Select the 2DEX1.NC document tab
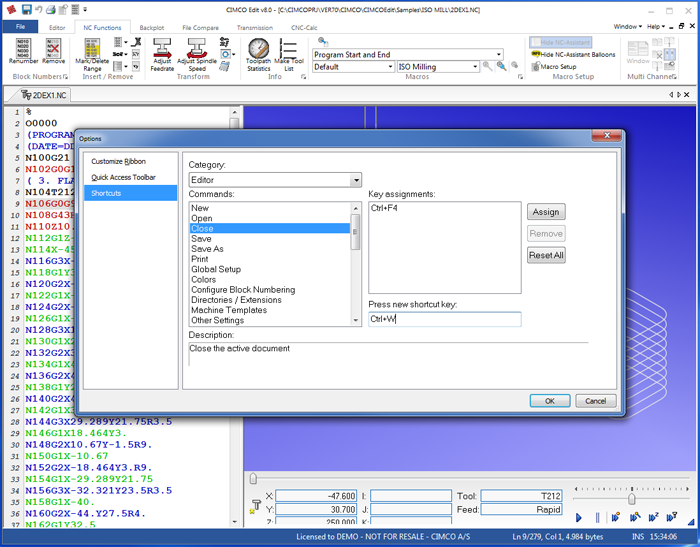700x547 pixels. coord(44,95)
